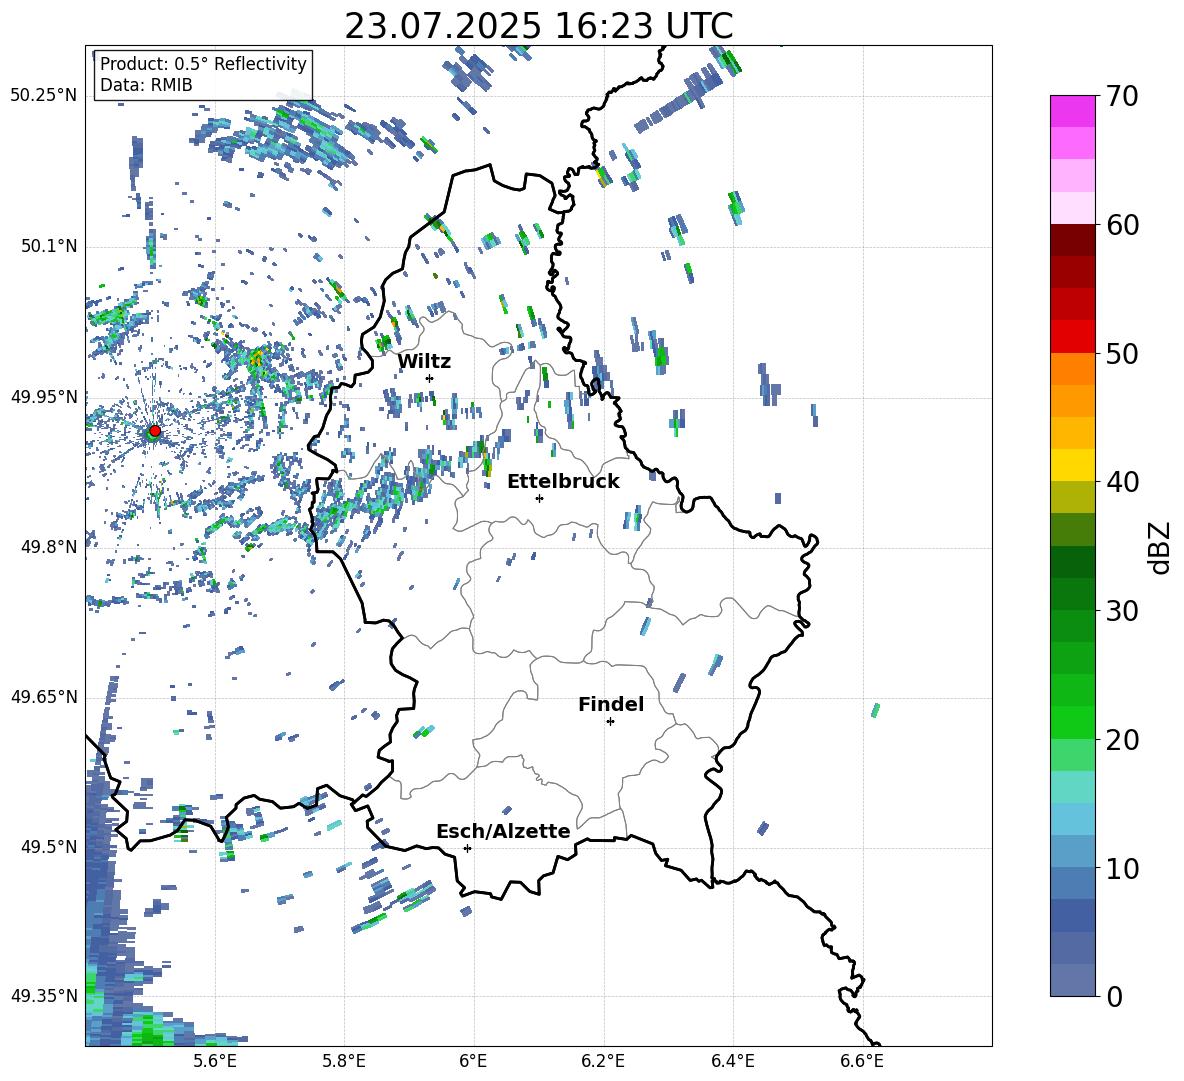The width and height of the screenshot is (1184, 1081).
Task: Click the latitude label 49.65°N
Action: (x=43, y=696)
